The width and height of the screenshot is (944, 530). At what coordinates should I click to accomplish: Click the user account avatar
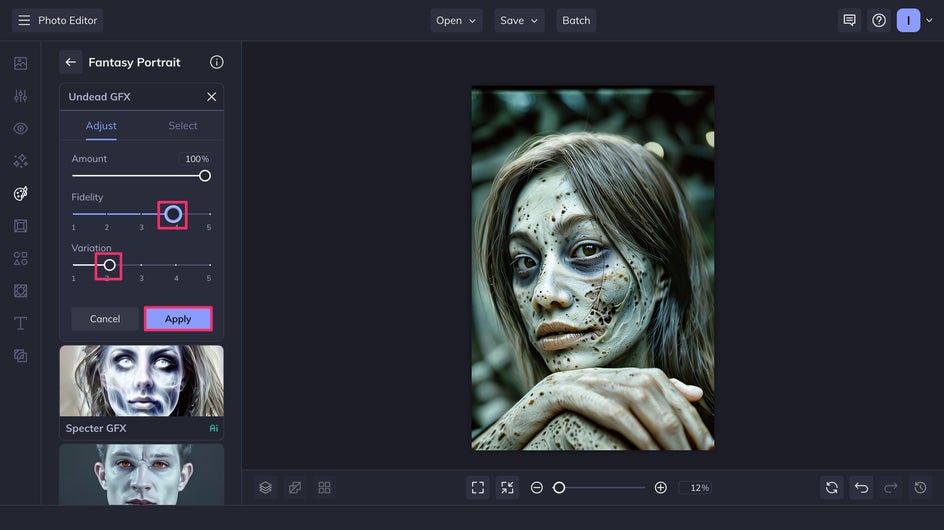[x=908, y=20]
